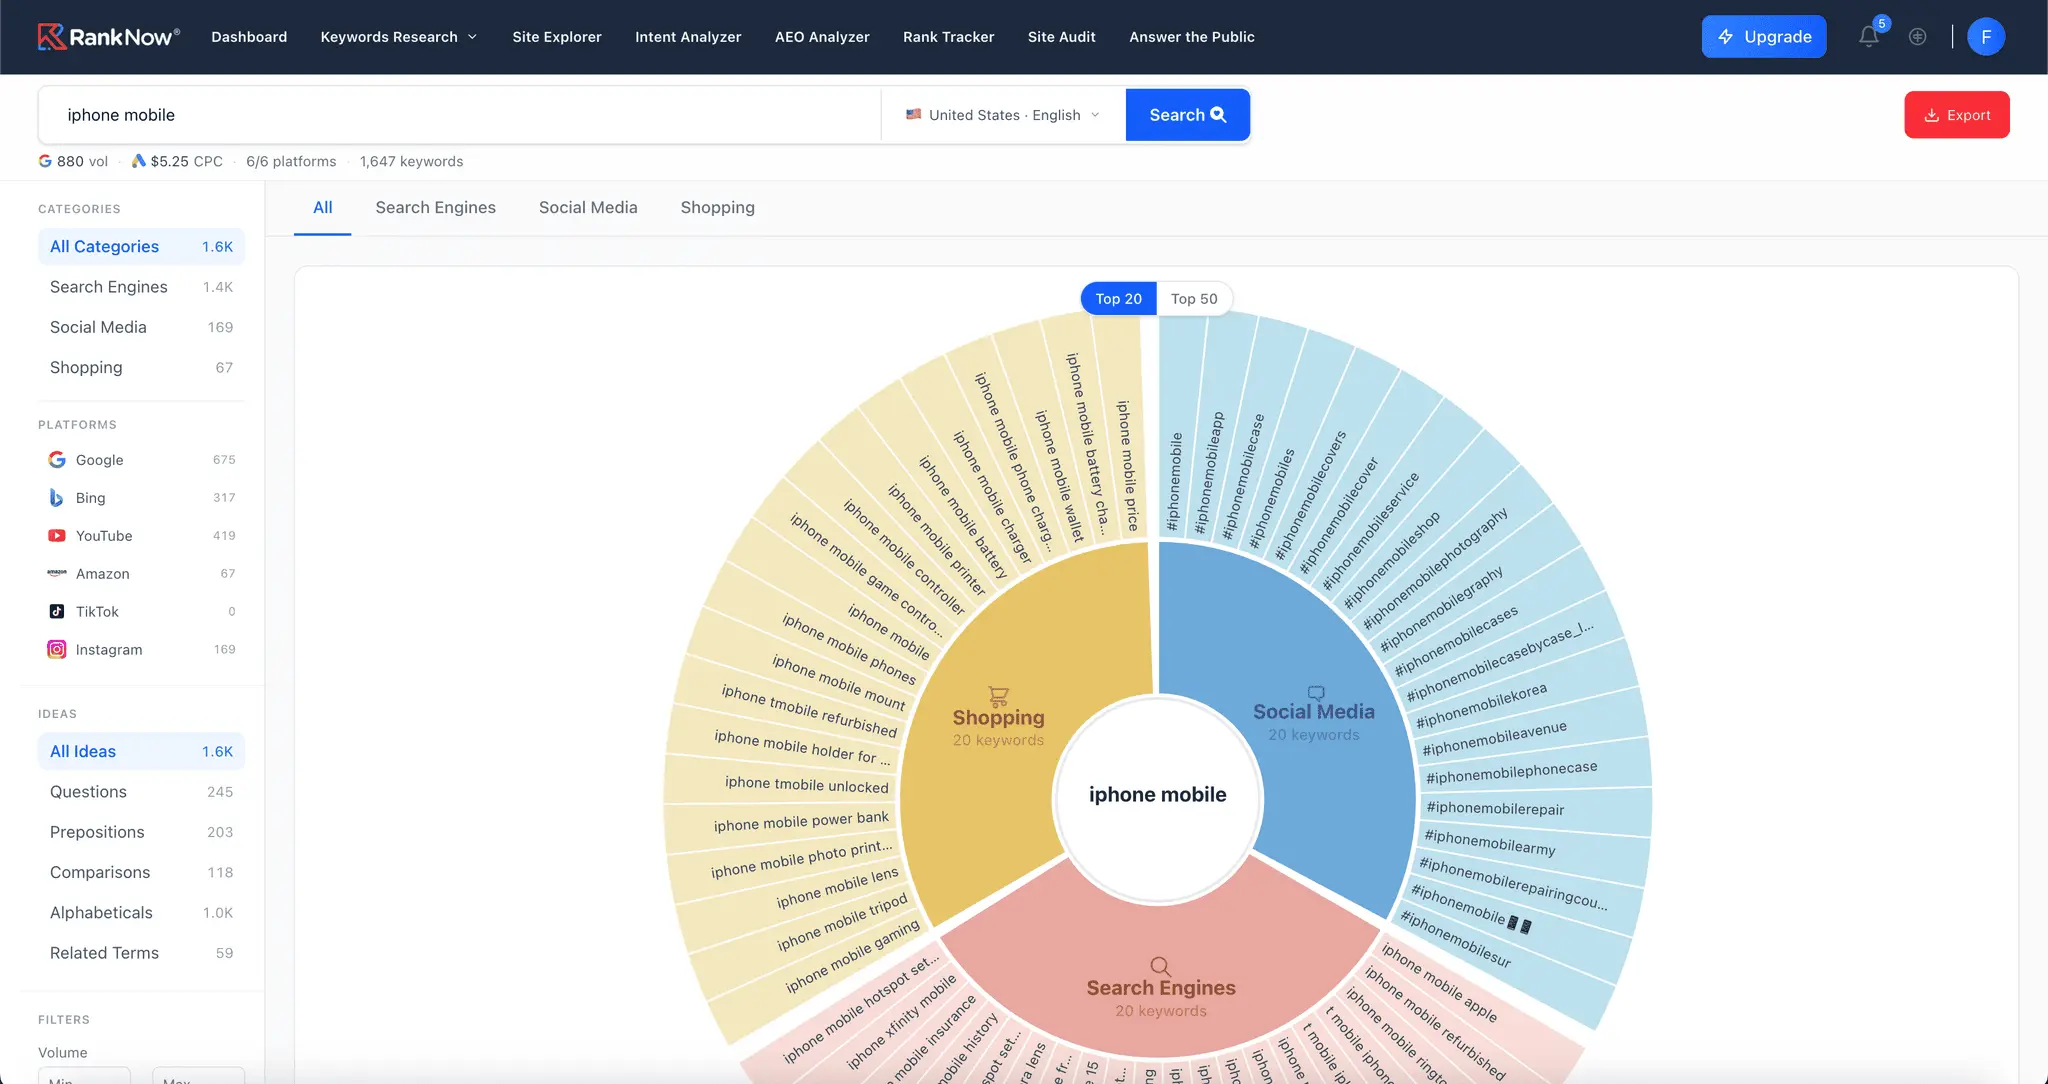Click the YouTube platform icon
This screenshot has width=2048, height=1084.
(x=57, y=536)
